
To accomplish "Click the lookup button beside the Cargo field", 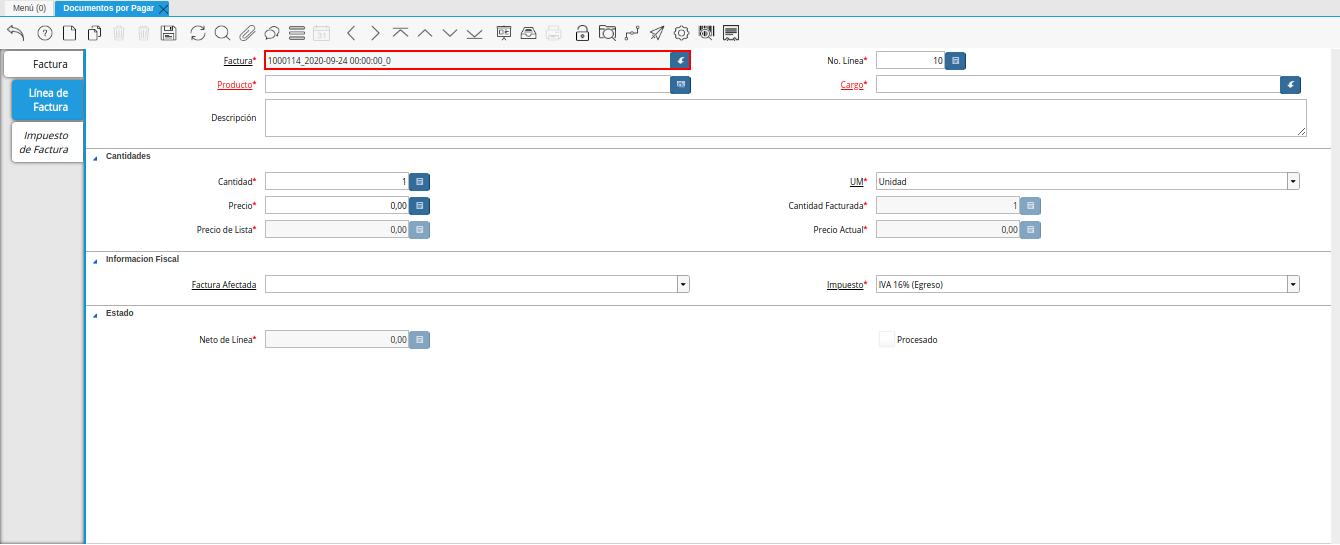I will (1291, 85).
